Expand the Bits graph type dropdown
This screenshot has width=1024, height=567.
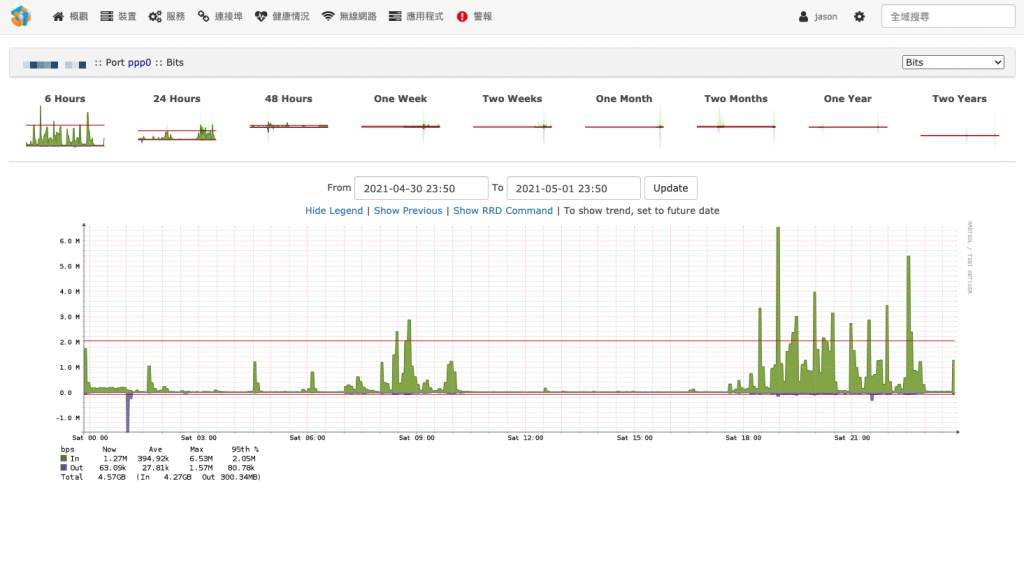(953, 62)
